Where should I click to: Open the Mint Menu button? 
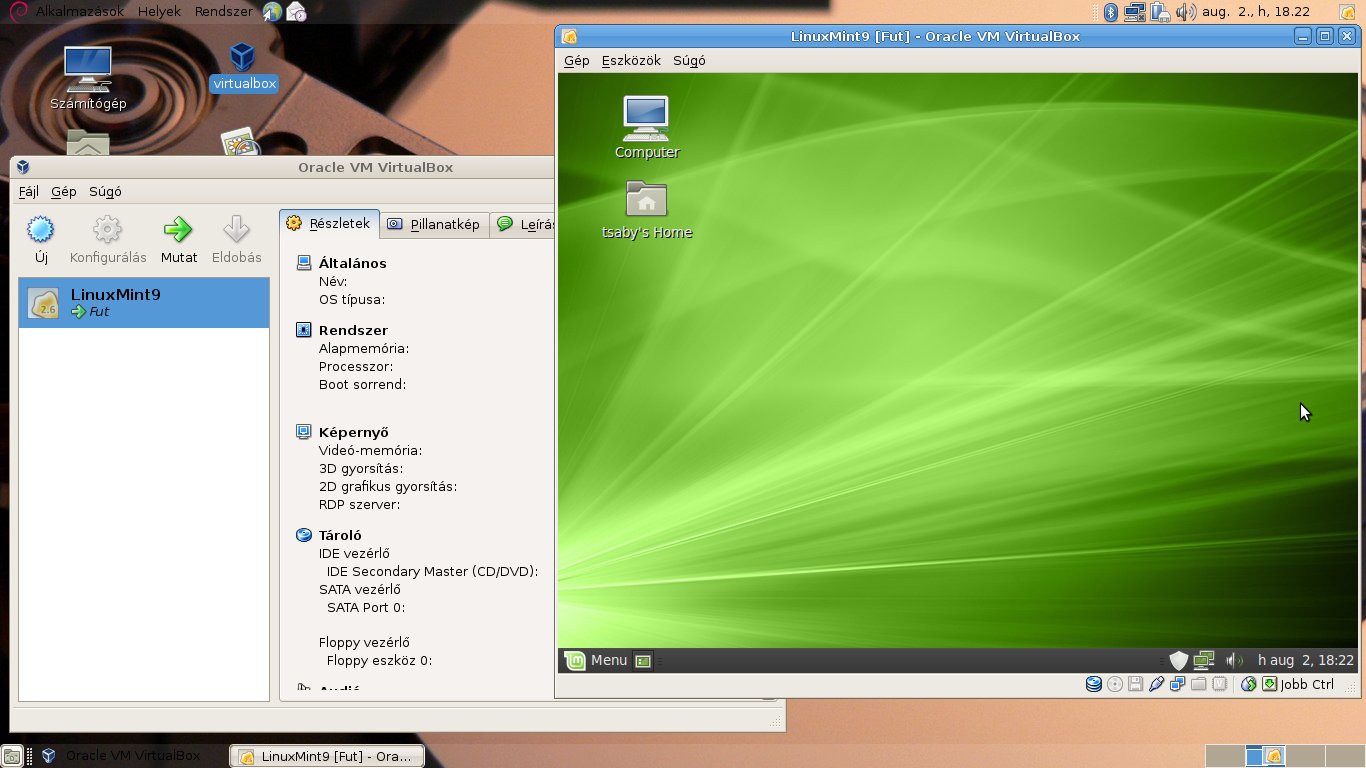(597, 660)
